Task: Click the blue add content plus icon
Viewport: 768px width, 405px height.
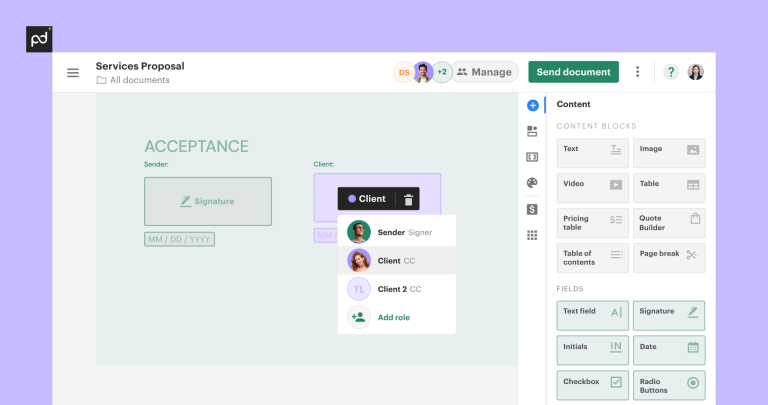Action: [x=532, y=105]
